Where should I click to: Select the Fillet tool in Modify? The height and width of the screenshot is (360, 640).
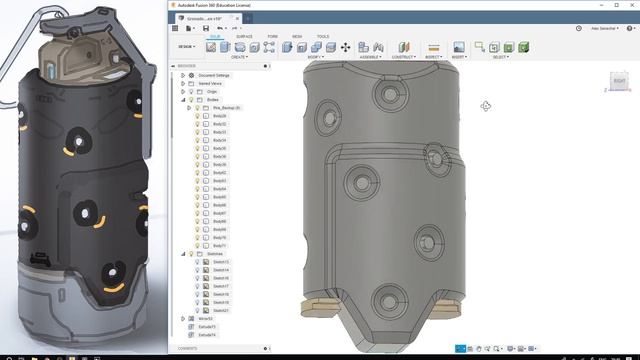(302, 47)
